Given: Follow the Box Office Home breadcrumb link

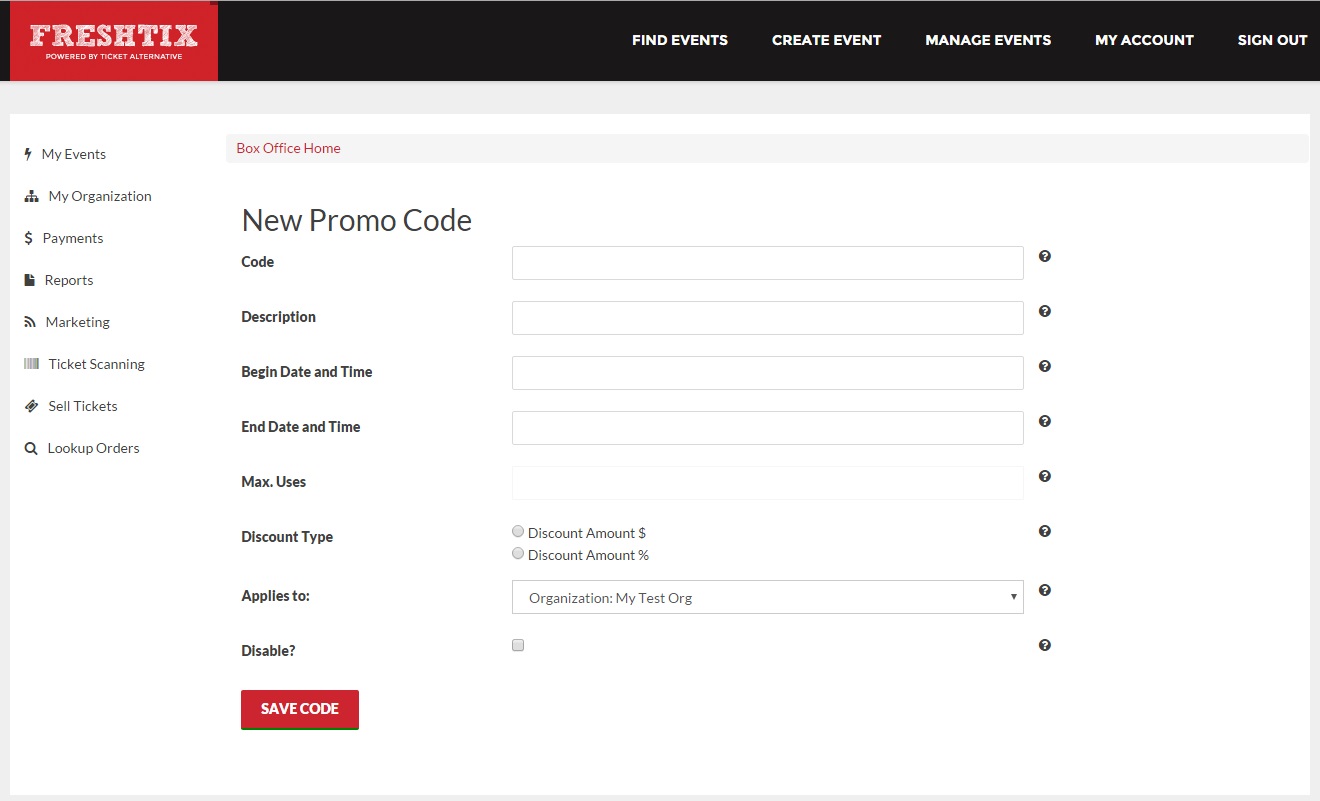Looking at the screenshot, I should pyautogui.click(x=288, y=148).
